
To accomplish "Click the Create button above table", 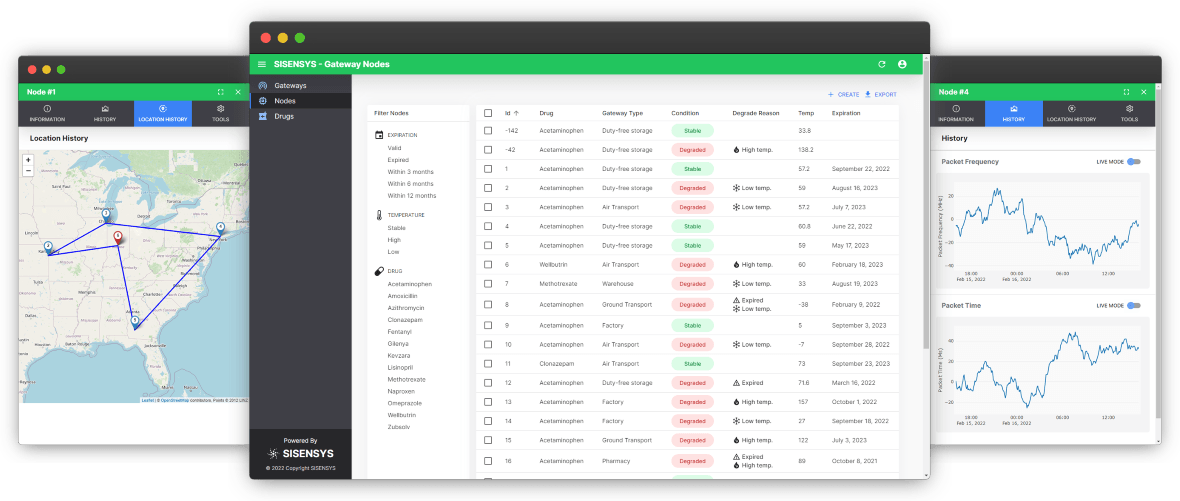I will [x=843, y=94].
